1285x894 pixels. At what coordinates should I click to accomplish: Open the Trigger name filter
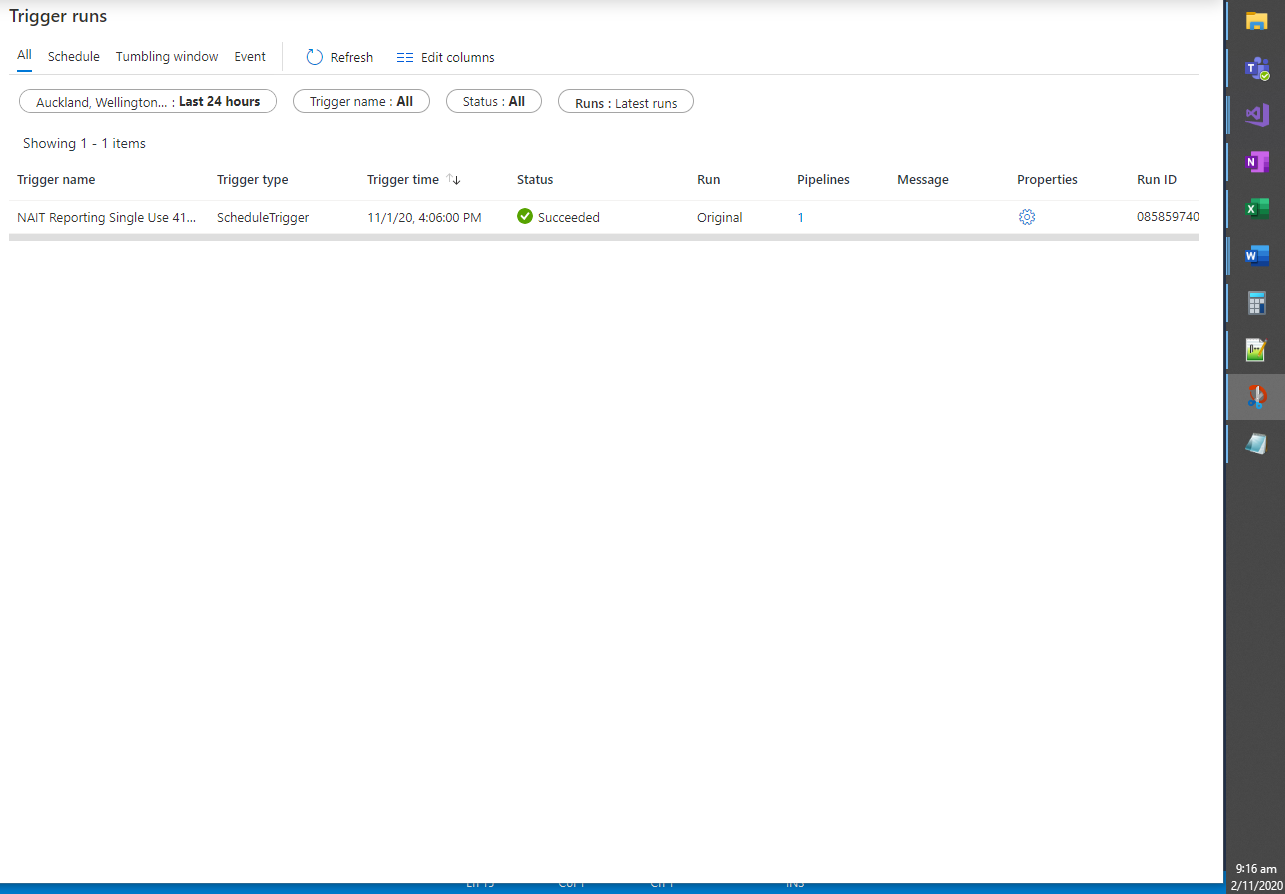[x=361, y=101]
